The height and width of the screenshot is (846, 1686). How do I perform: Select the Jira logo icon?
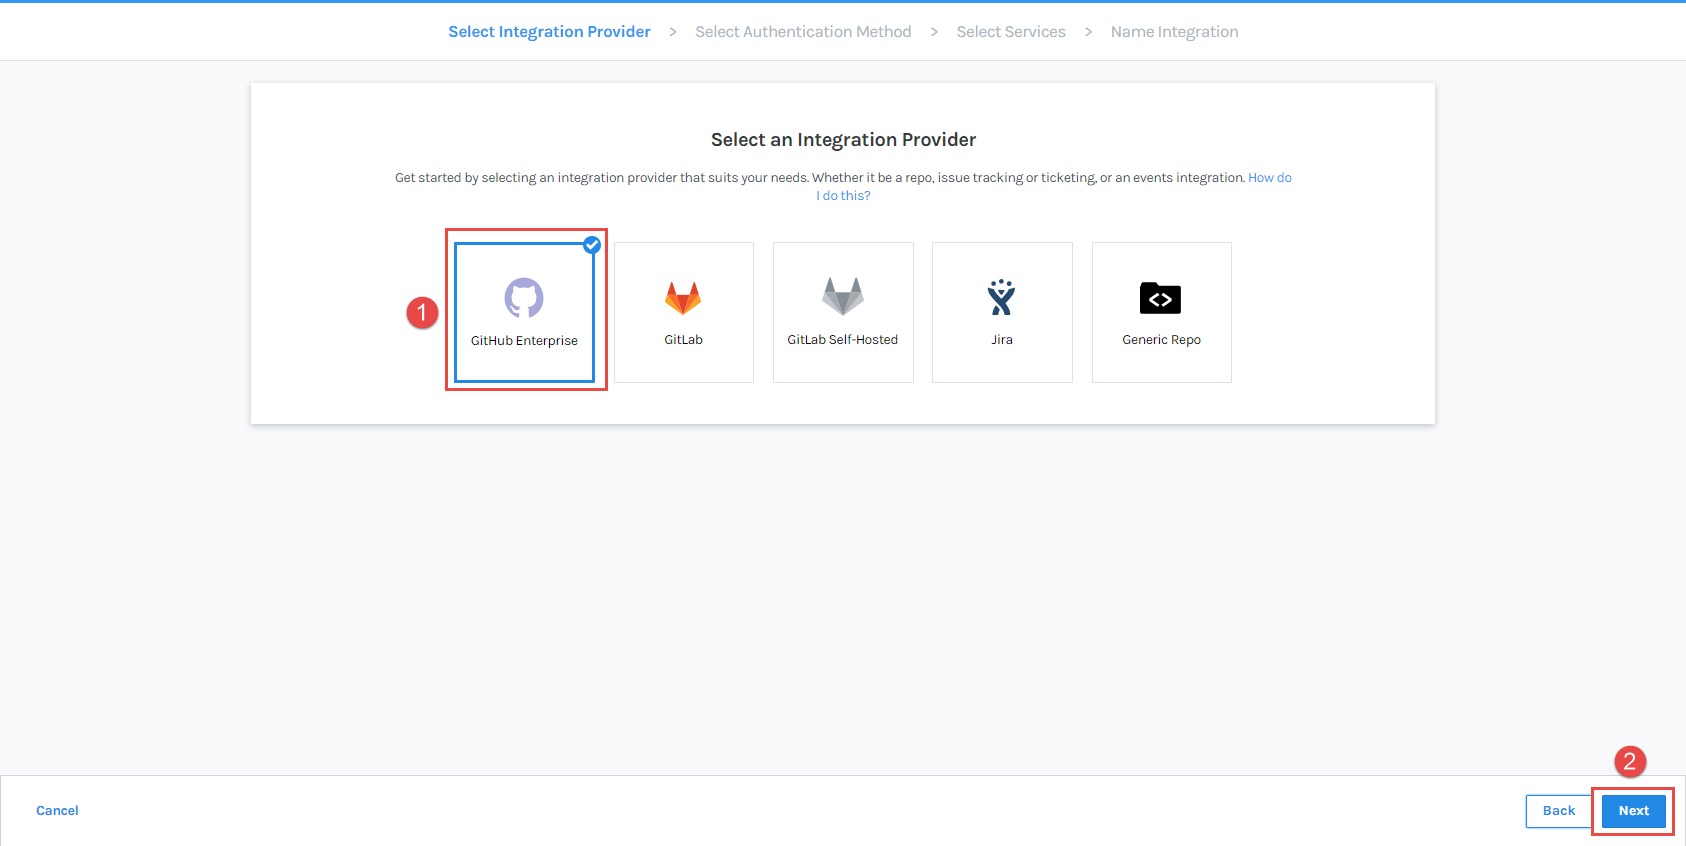(1001, 297)
